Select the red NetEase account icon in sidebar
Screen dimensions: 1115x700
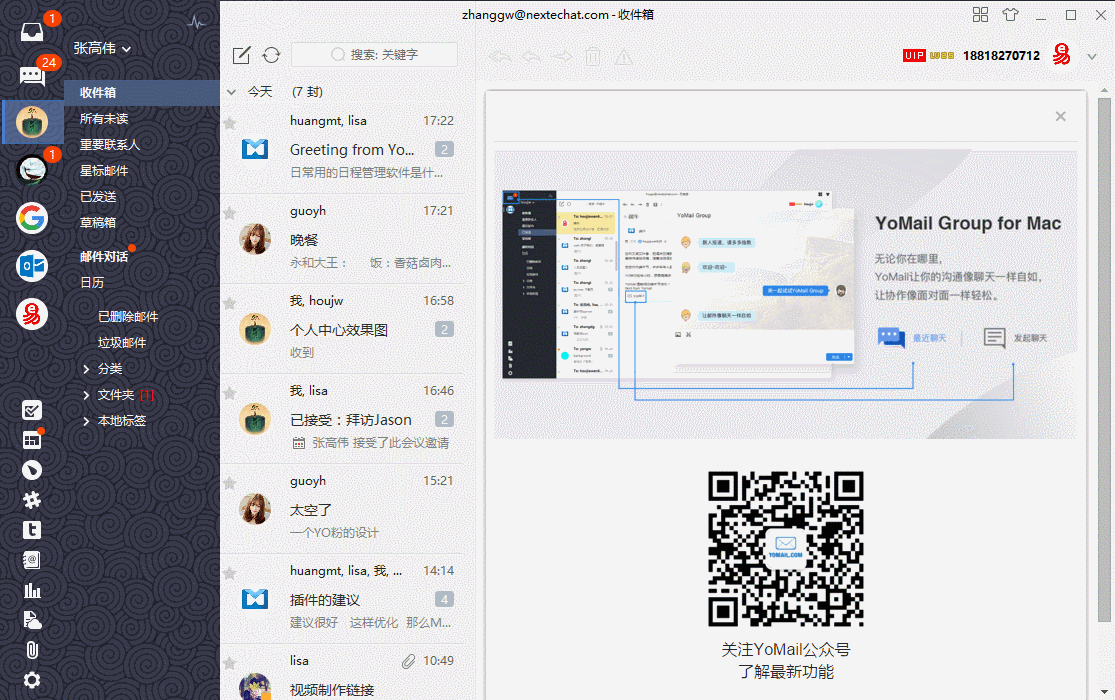32,314
